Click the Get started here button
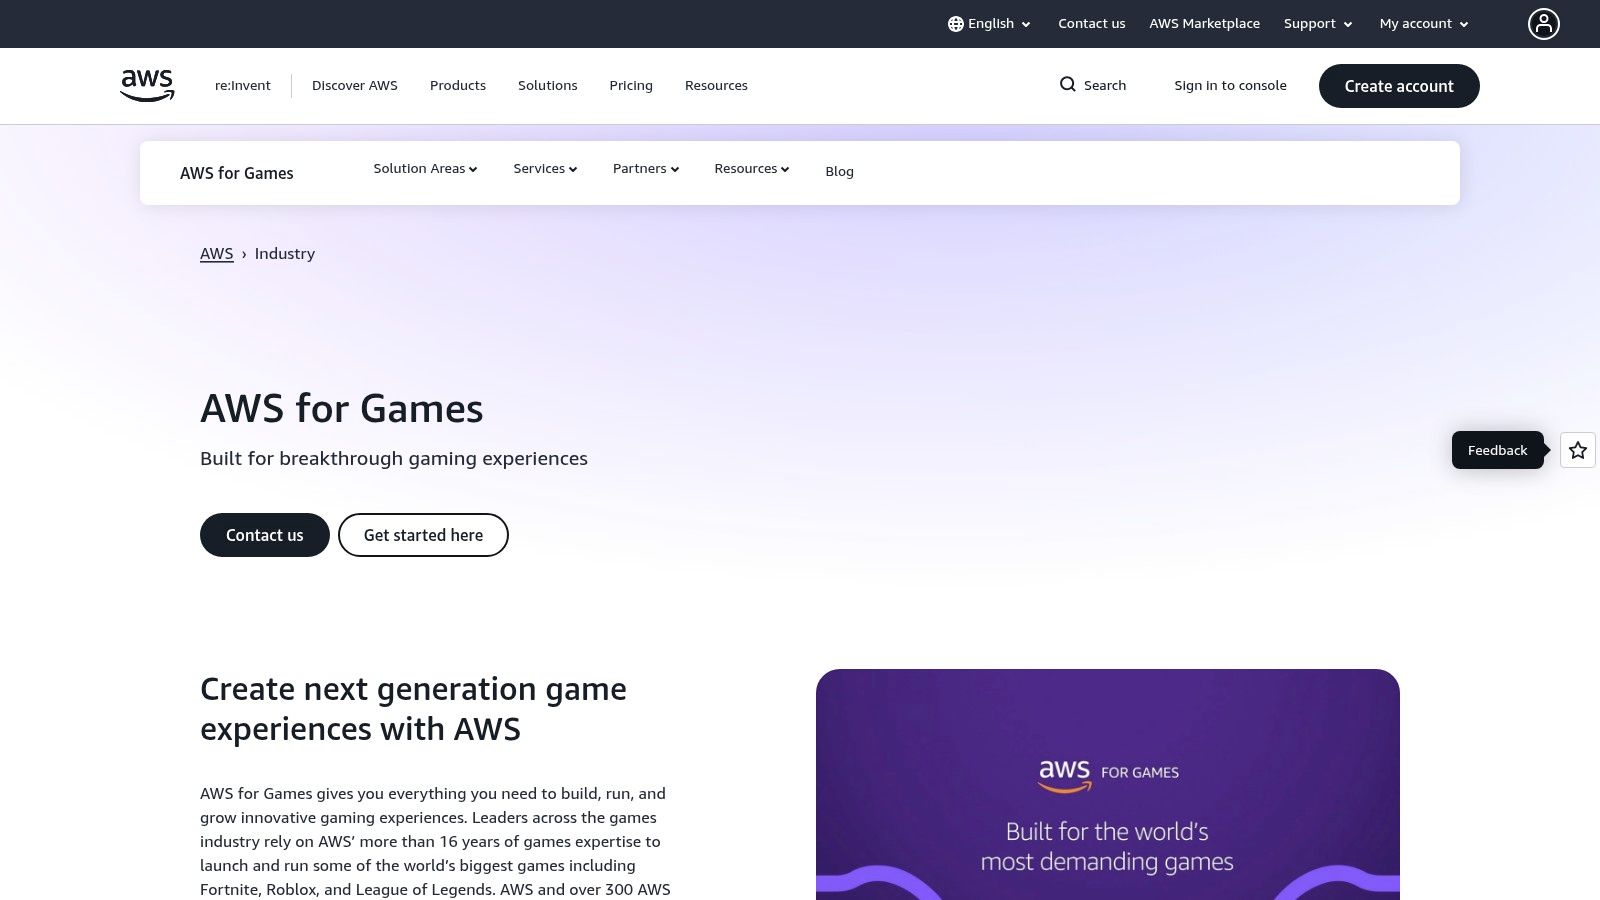The image size is (1600, 900). 423,535
